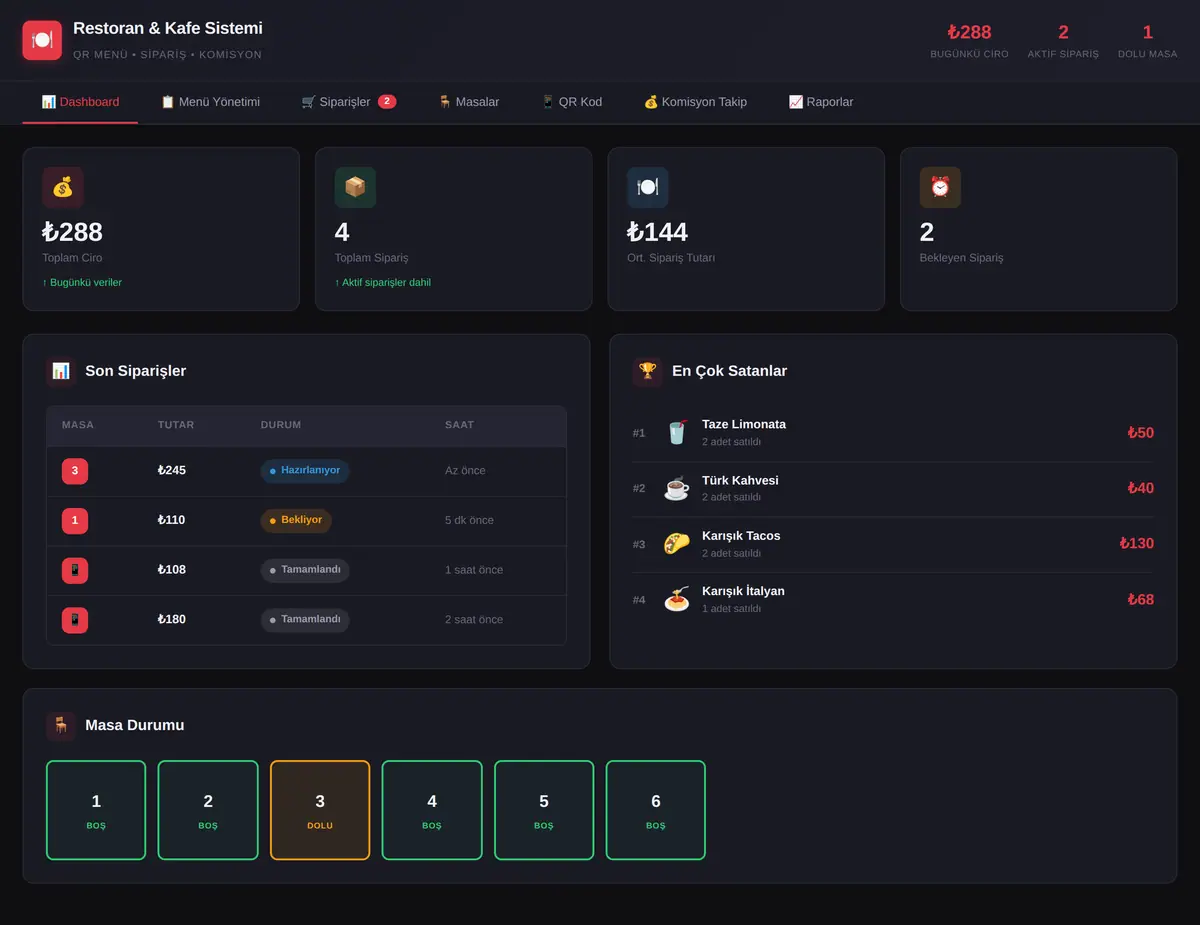Click the chair icon beside Masa Durumu
This screenshot has height=925, width=1200.
tap(61, 725)
